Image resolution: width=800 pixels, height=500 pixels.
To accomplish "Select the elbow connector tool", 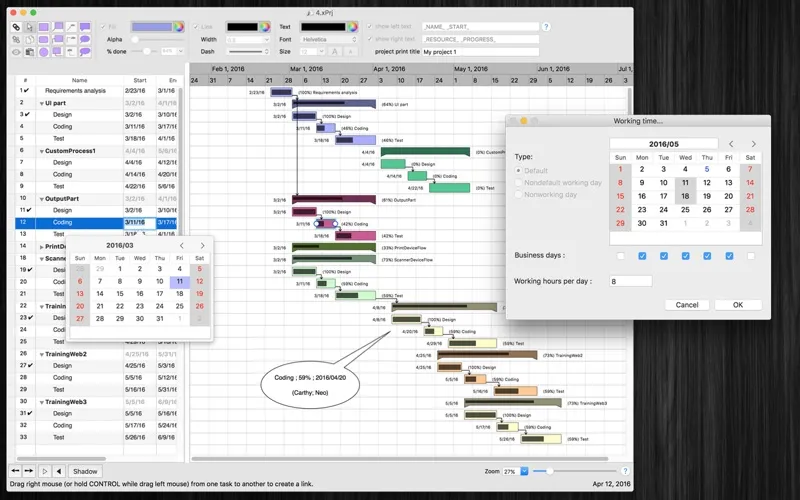I will 71,39.
